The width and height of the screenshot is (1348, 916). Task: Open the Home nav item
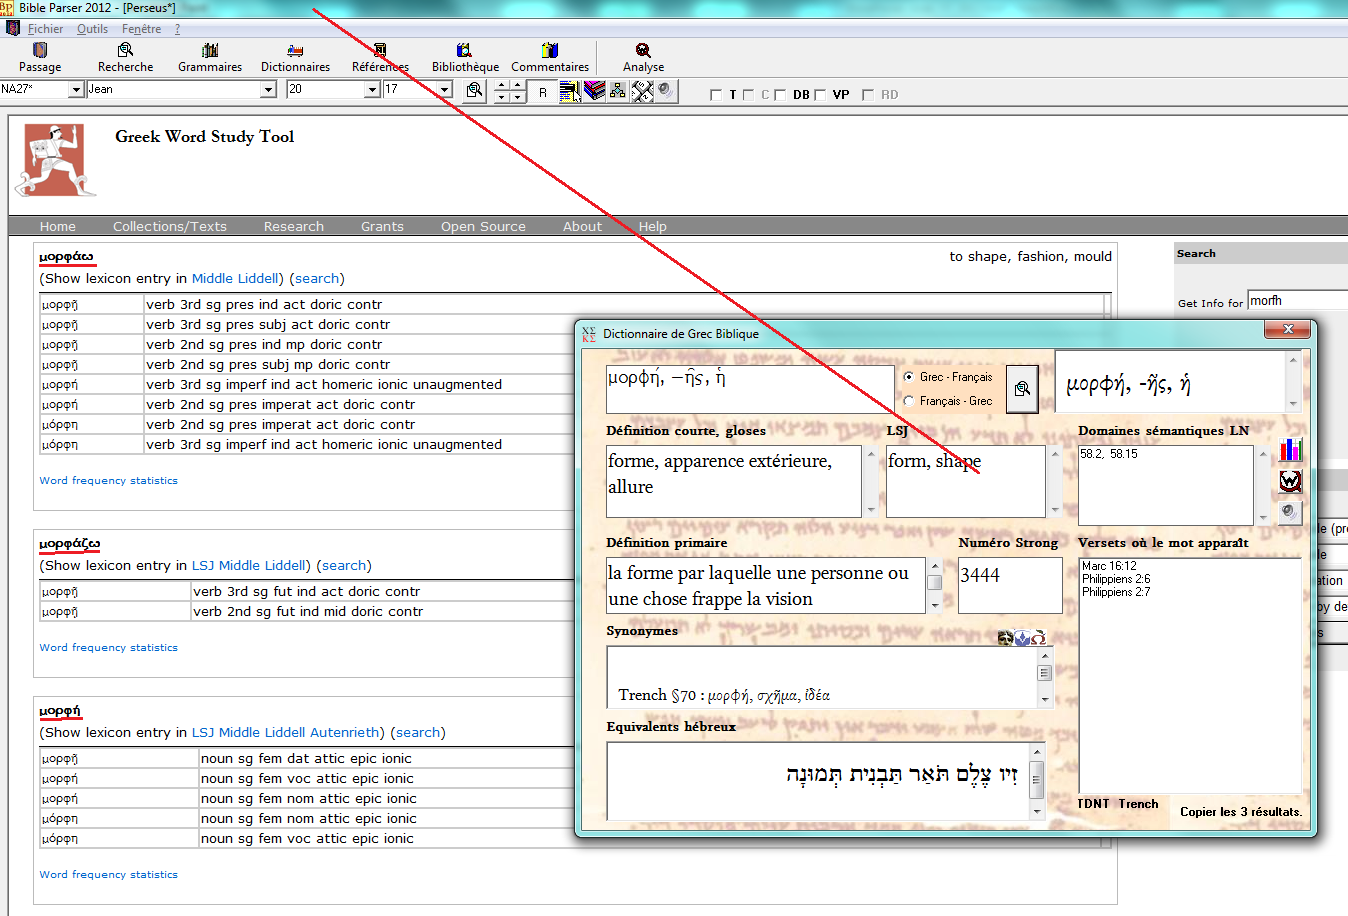(x=57, y=227)
